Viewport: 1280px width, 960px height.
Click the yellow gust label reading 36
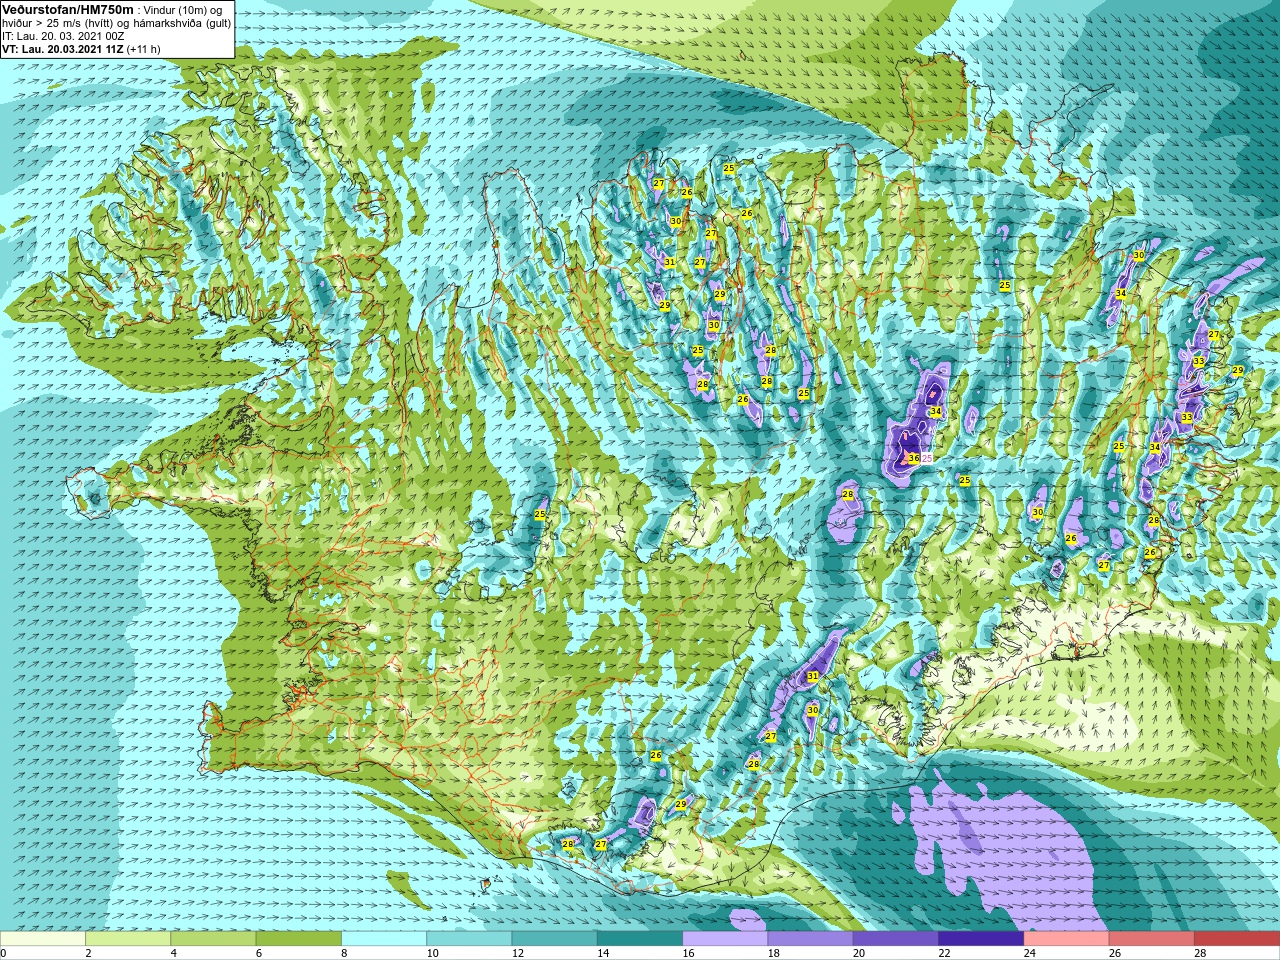click(x=913, y=458)
